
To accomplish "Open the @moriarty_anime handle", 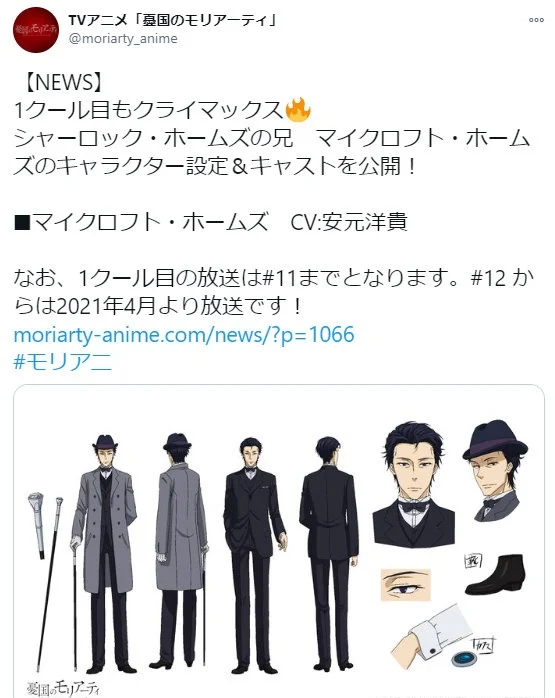I will [x=123, y=39].
